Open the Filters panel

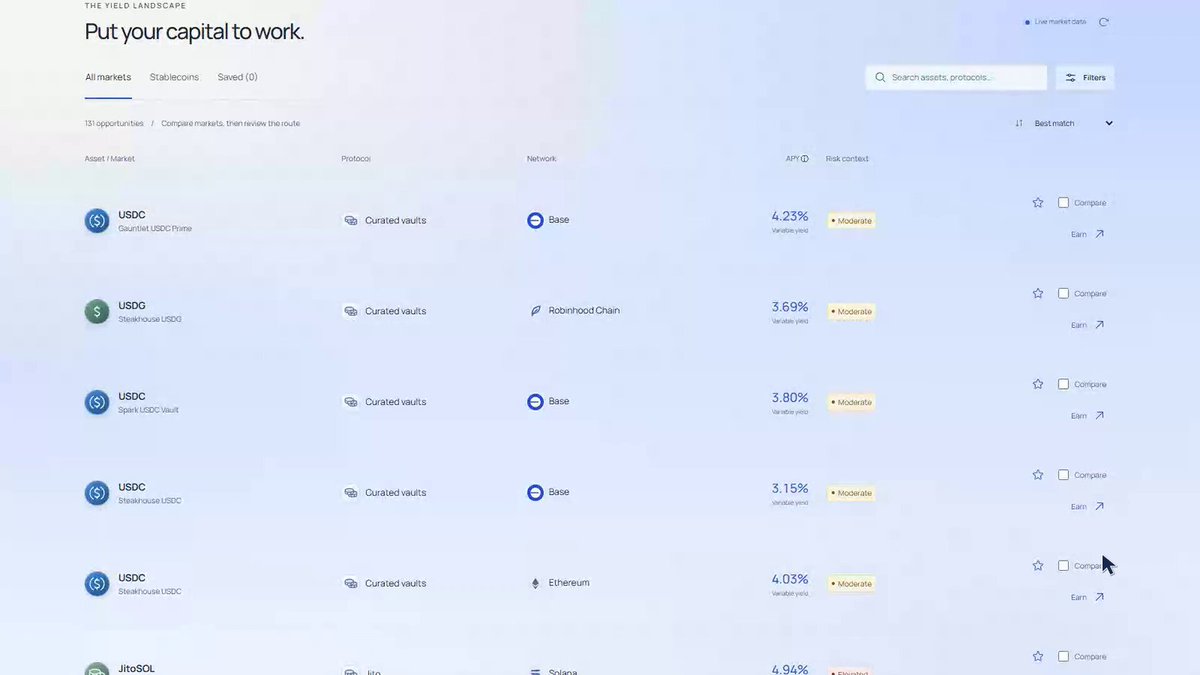click(x=1085, y=77)
